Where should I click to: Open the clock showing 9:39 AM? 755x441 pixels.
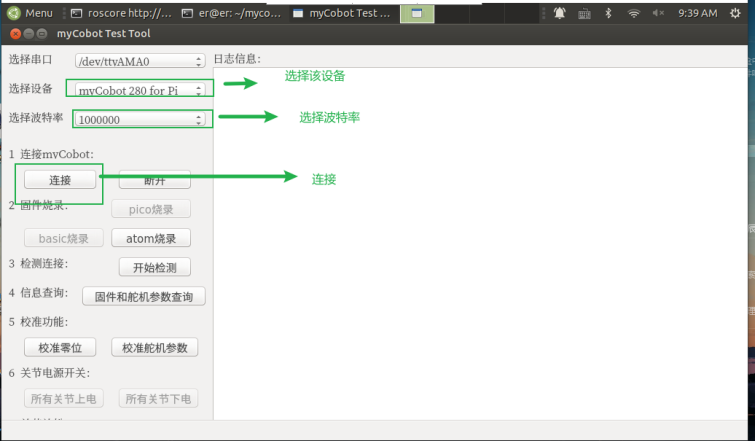coord(698,13)
